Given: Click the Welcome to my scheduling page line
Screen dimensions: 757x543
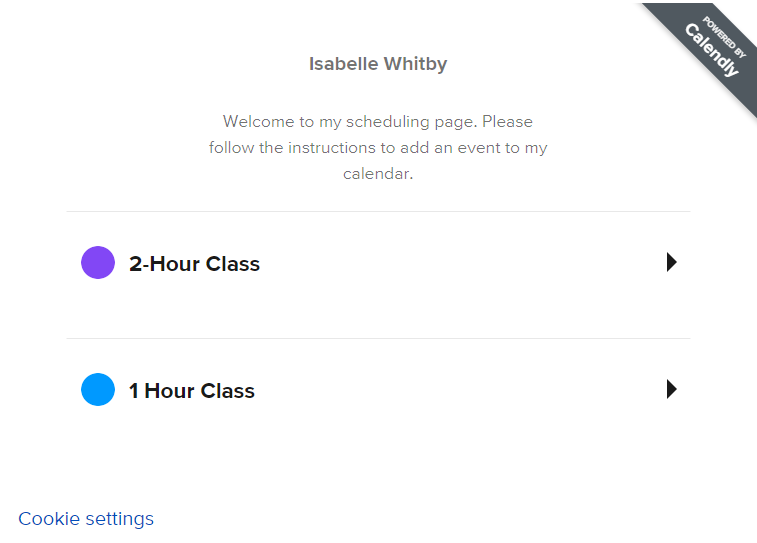Looking at the screenshot, I should (378, 122).
